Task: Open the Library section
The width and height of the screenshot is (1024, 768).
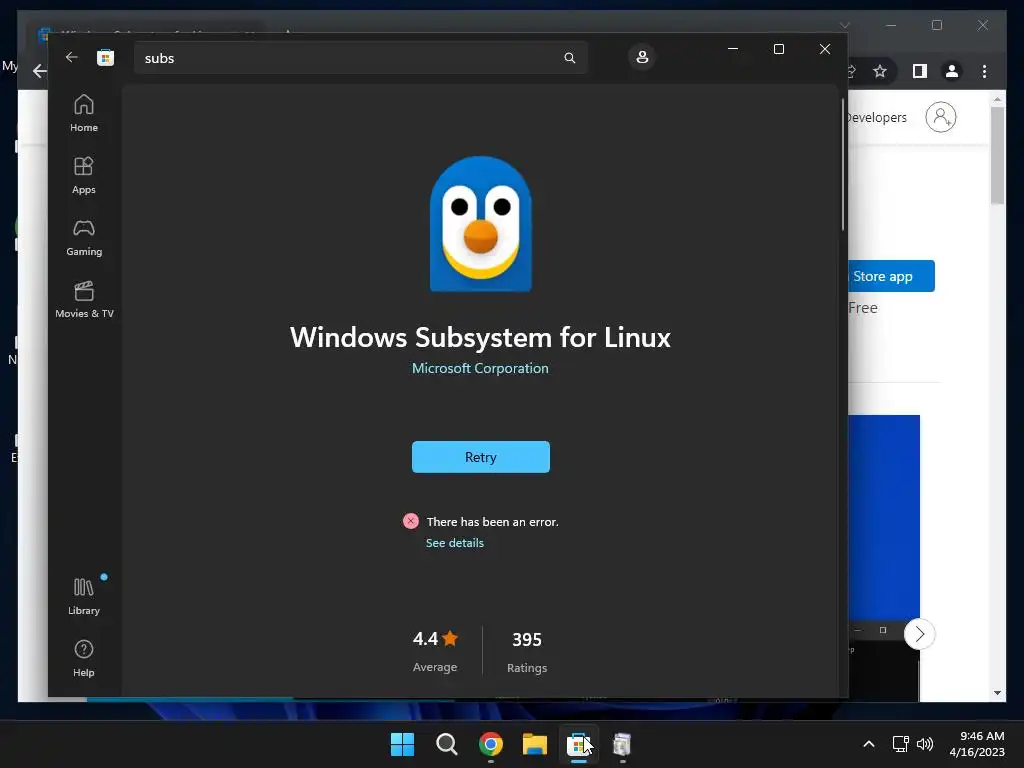Action: (x=84, y=596)
